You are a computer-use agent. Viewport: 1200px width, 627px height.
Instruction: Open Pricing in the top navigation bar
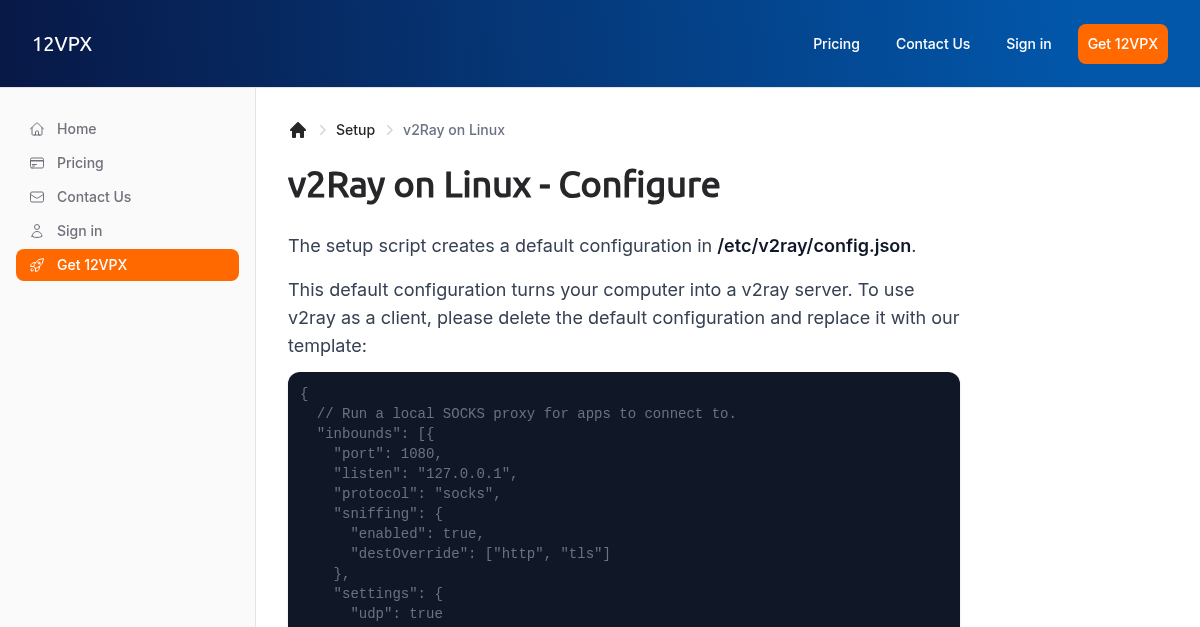836,44
